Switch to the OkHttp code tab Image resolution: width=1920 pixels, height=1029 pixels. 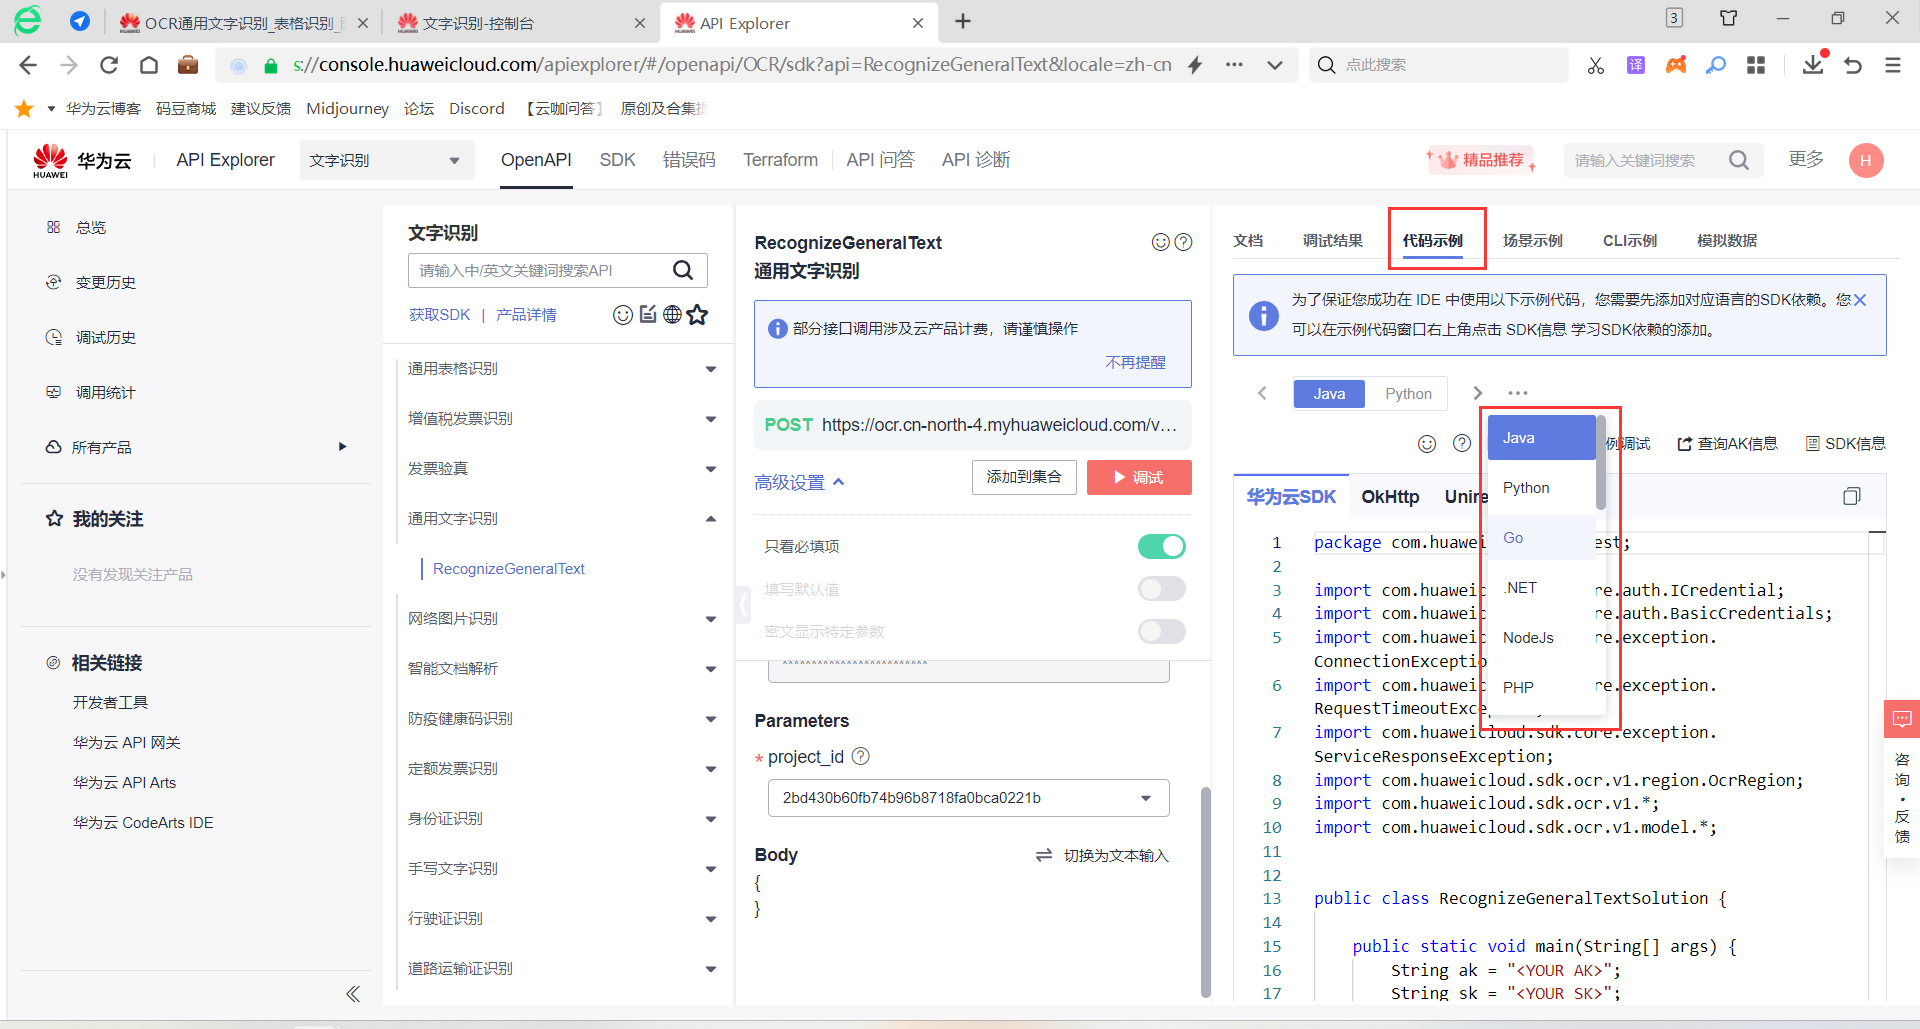(x=1390, y=497)
